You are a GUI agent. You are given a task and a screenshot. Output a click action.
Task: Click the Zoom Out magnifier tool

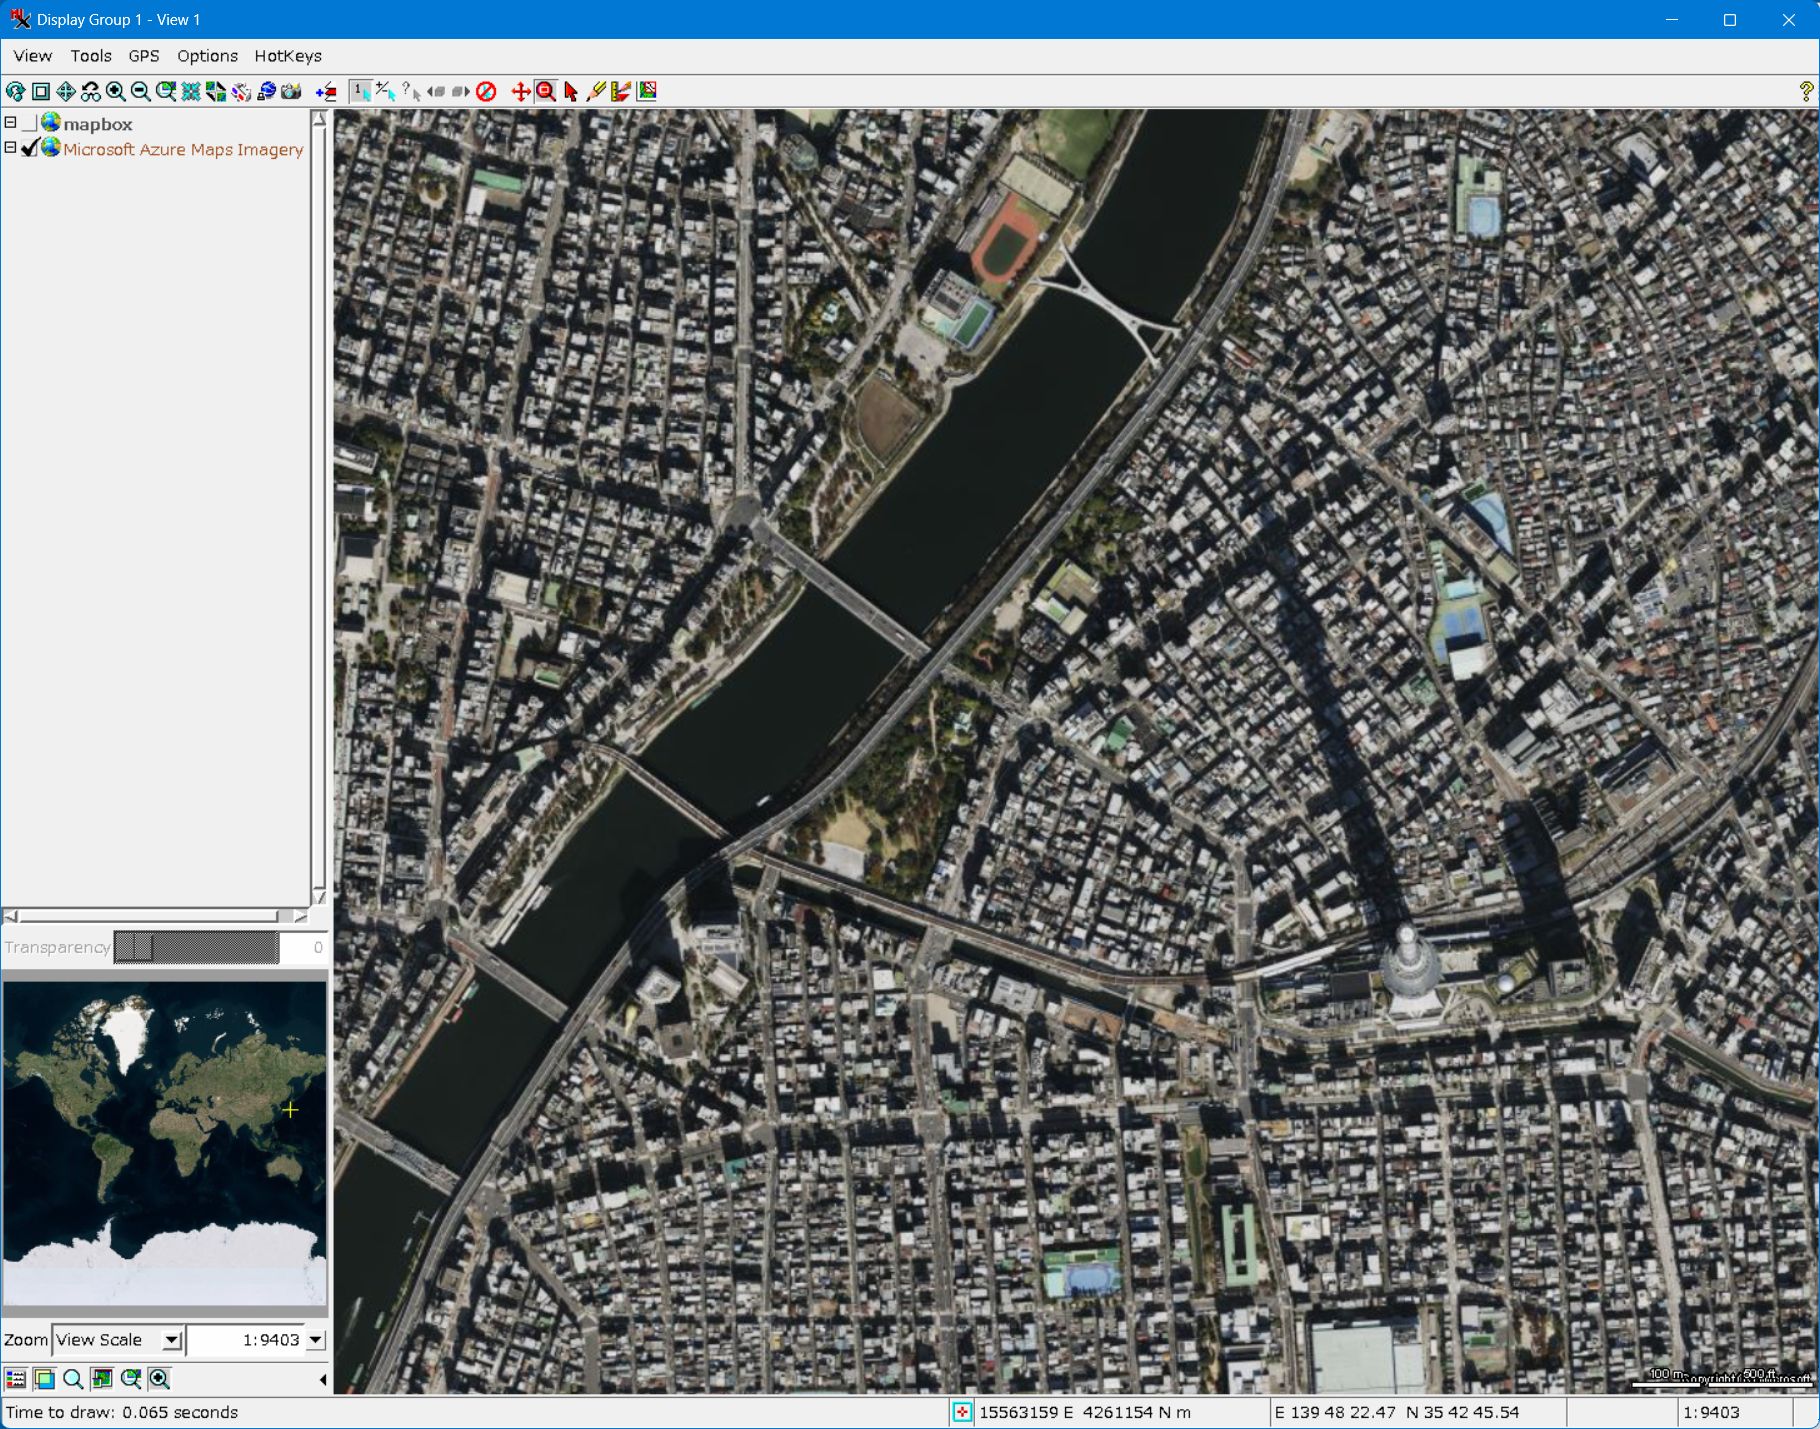[x=141, y=92]
